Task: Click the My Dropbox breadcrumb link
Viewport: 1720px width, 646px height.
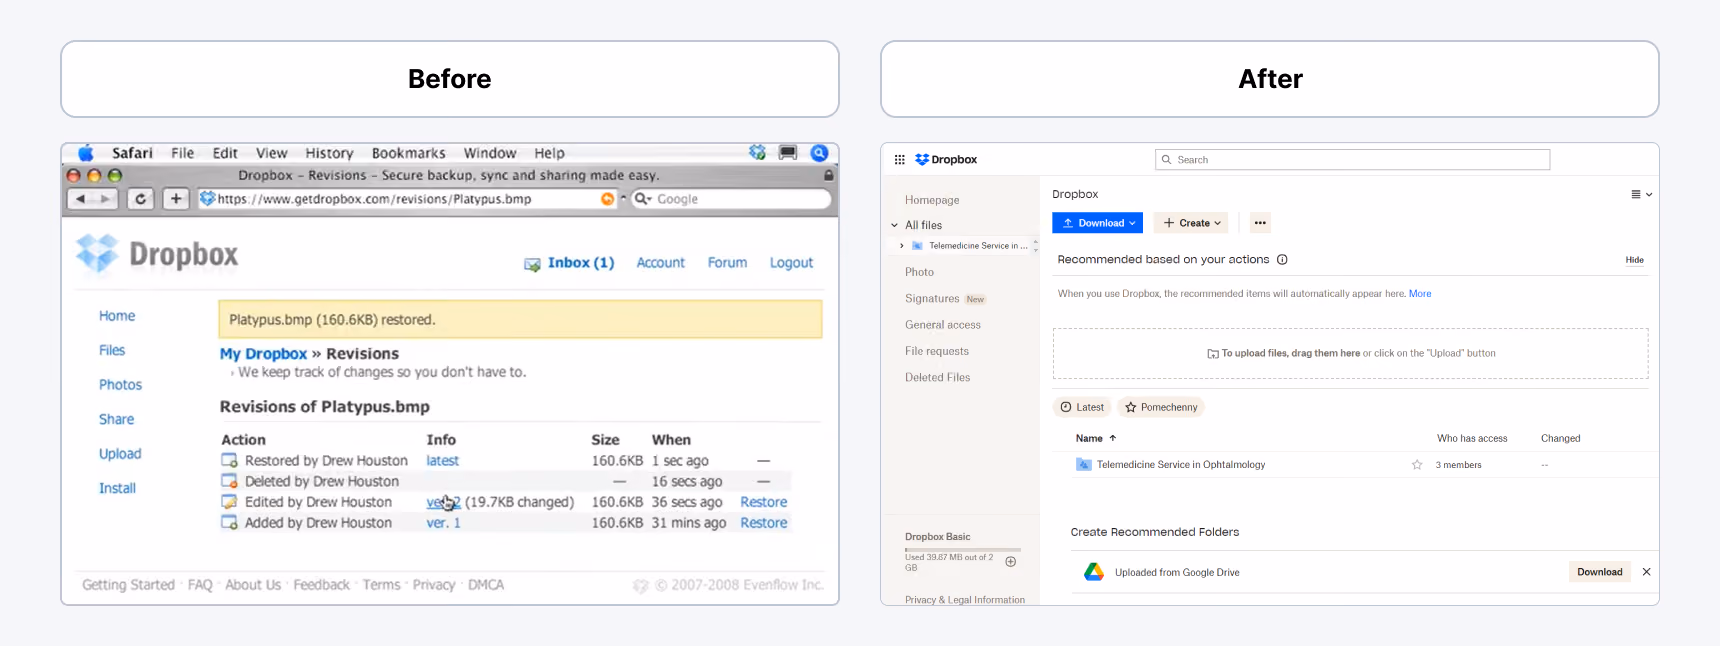Action: 263,354
